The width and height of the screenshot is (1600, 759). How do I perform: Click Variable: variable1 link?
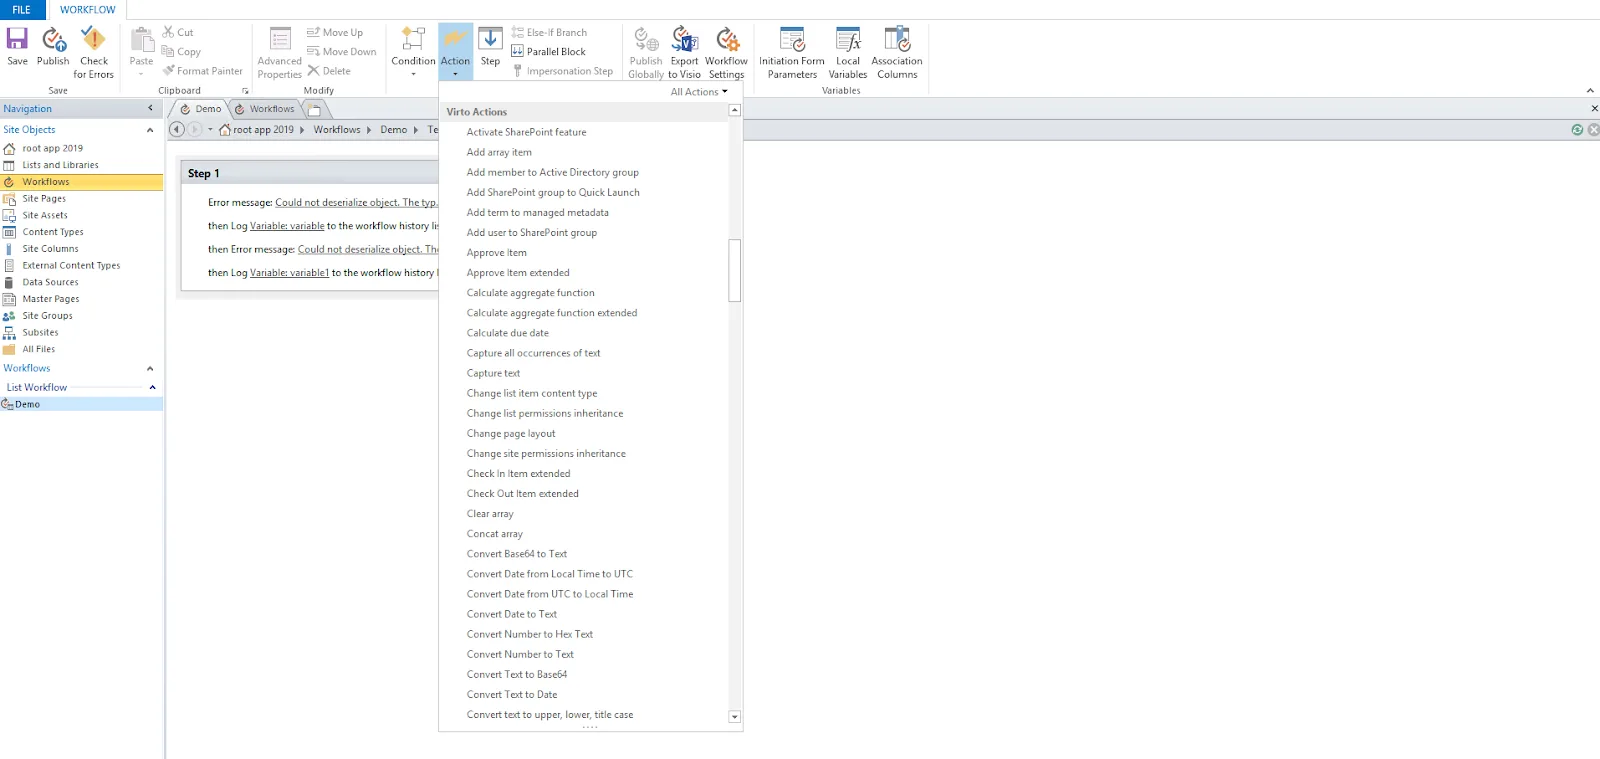point(289,272)
